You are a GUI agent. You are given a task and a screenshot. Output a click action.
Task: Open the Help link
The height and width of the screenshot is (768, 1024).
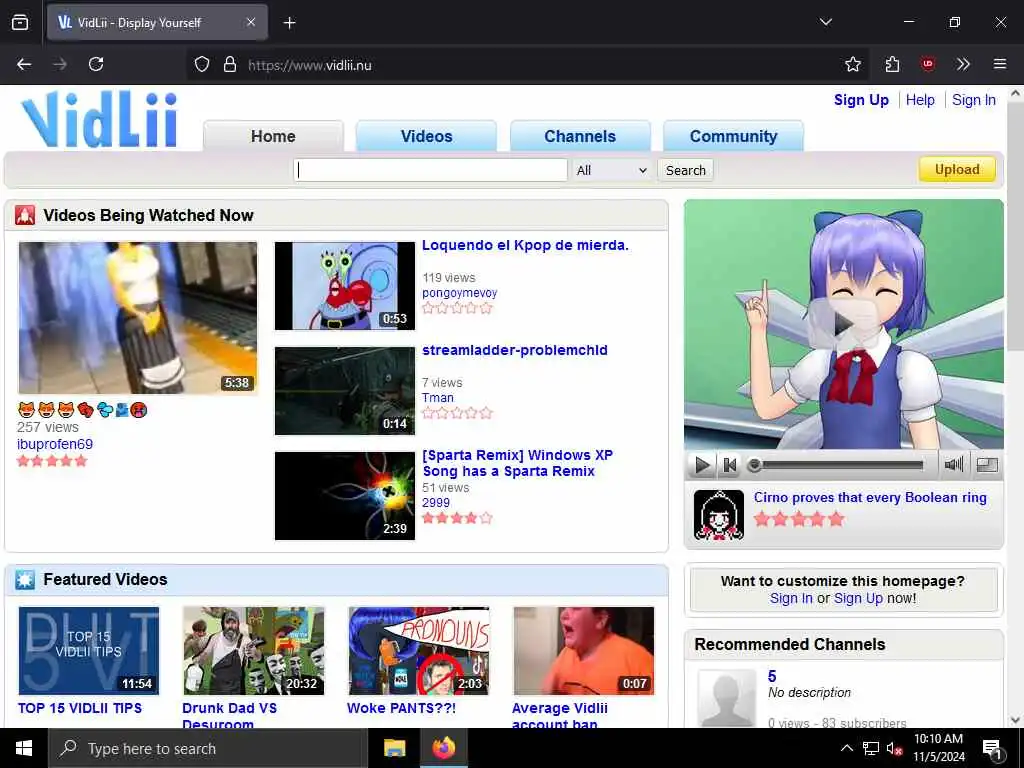(x=920, y=100)
